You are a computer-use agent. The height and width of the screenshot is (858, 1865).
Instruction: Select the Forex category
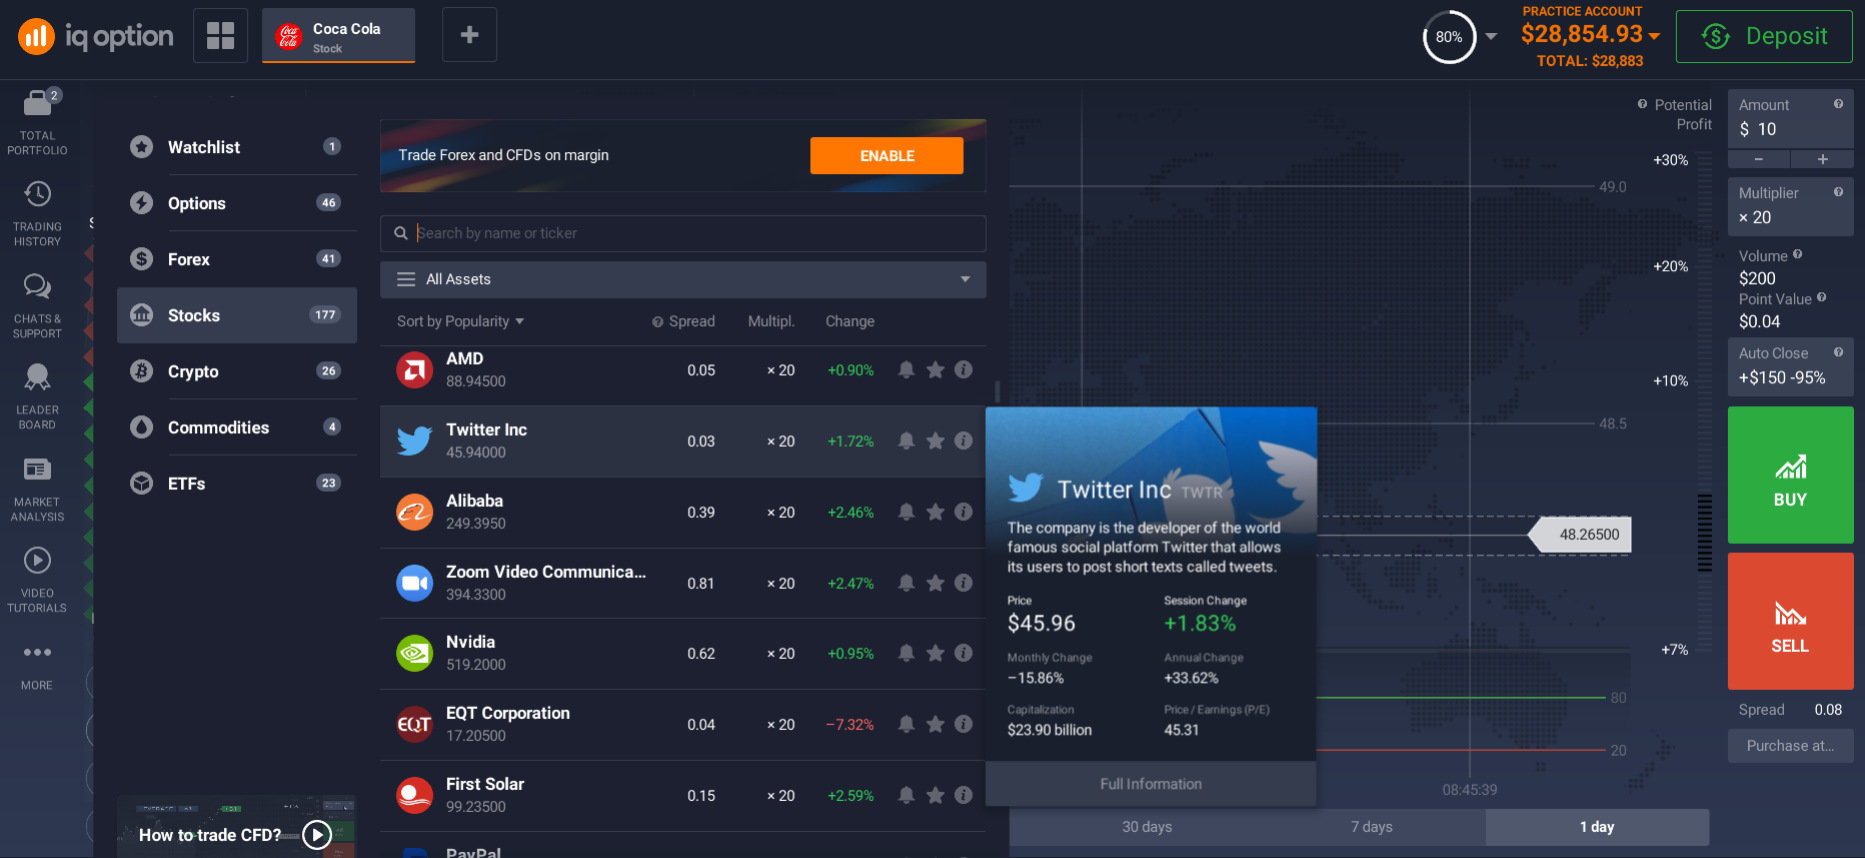[237, 259]
